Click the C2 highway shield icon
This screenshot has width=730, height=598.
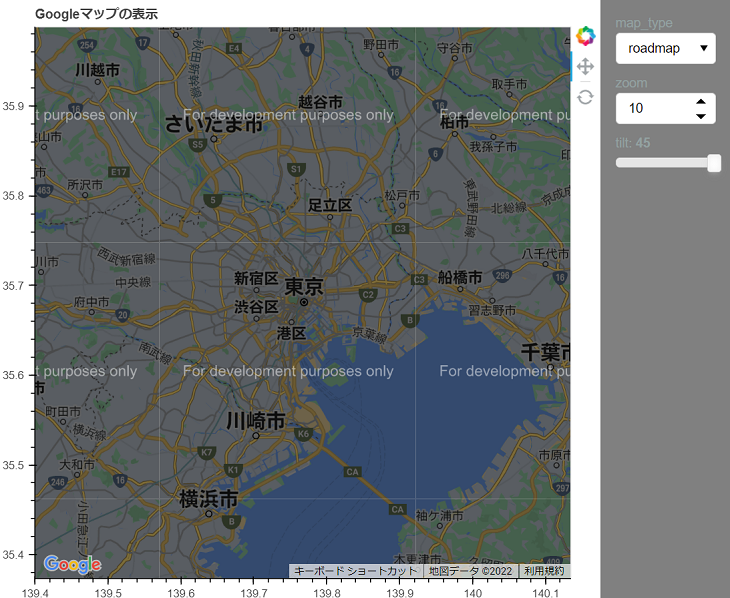[x=368, y=295]
